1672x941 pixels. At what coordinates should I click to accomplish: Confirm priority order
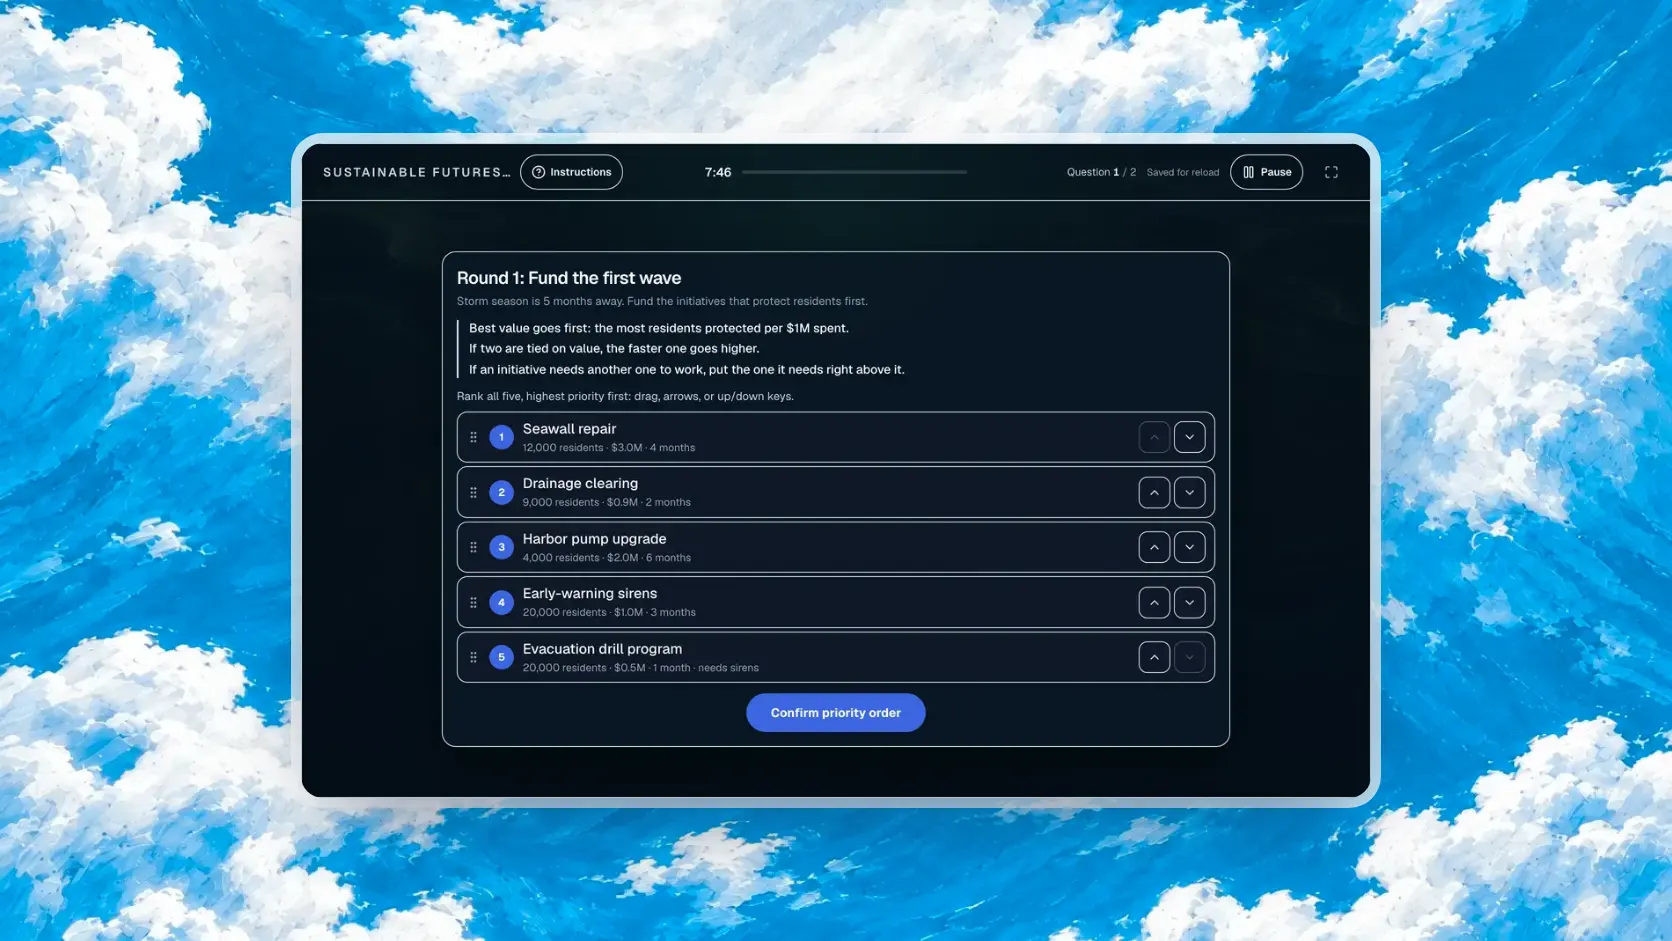(x=835, y=713)
